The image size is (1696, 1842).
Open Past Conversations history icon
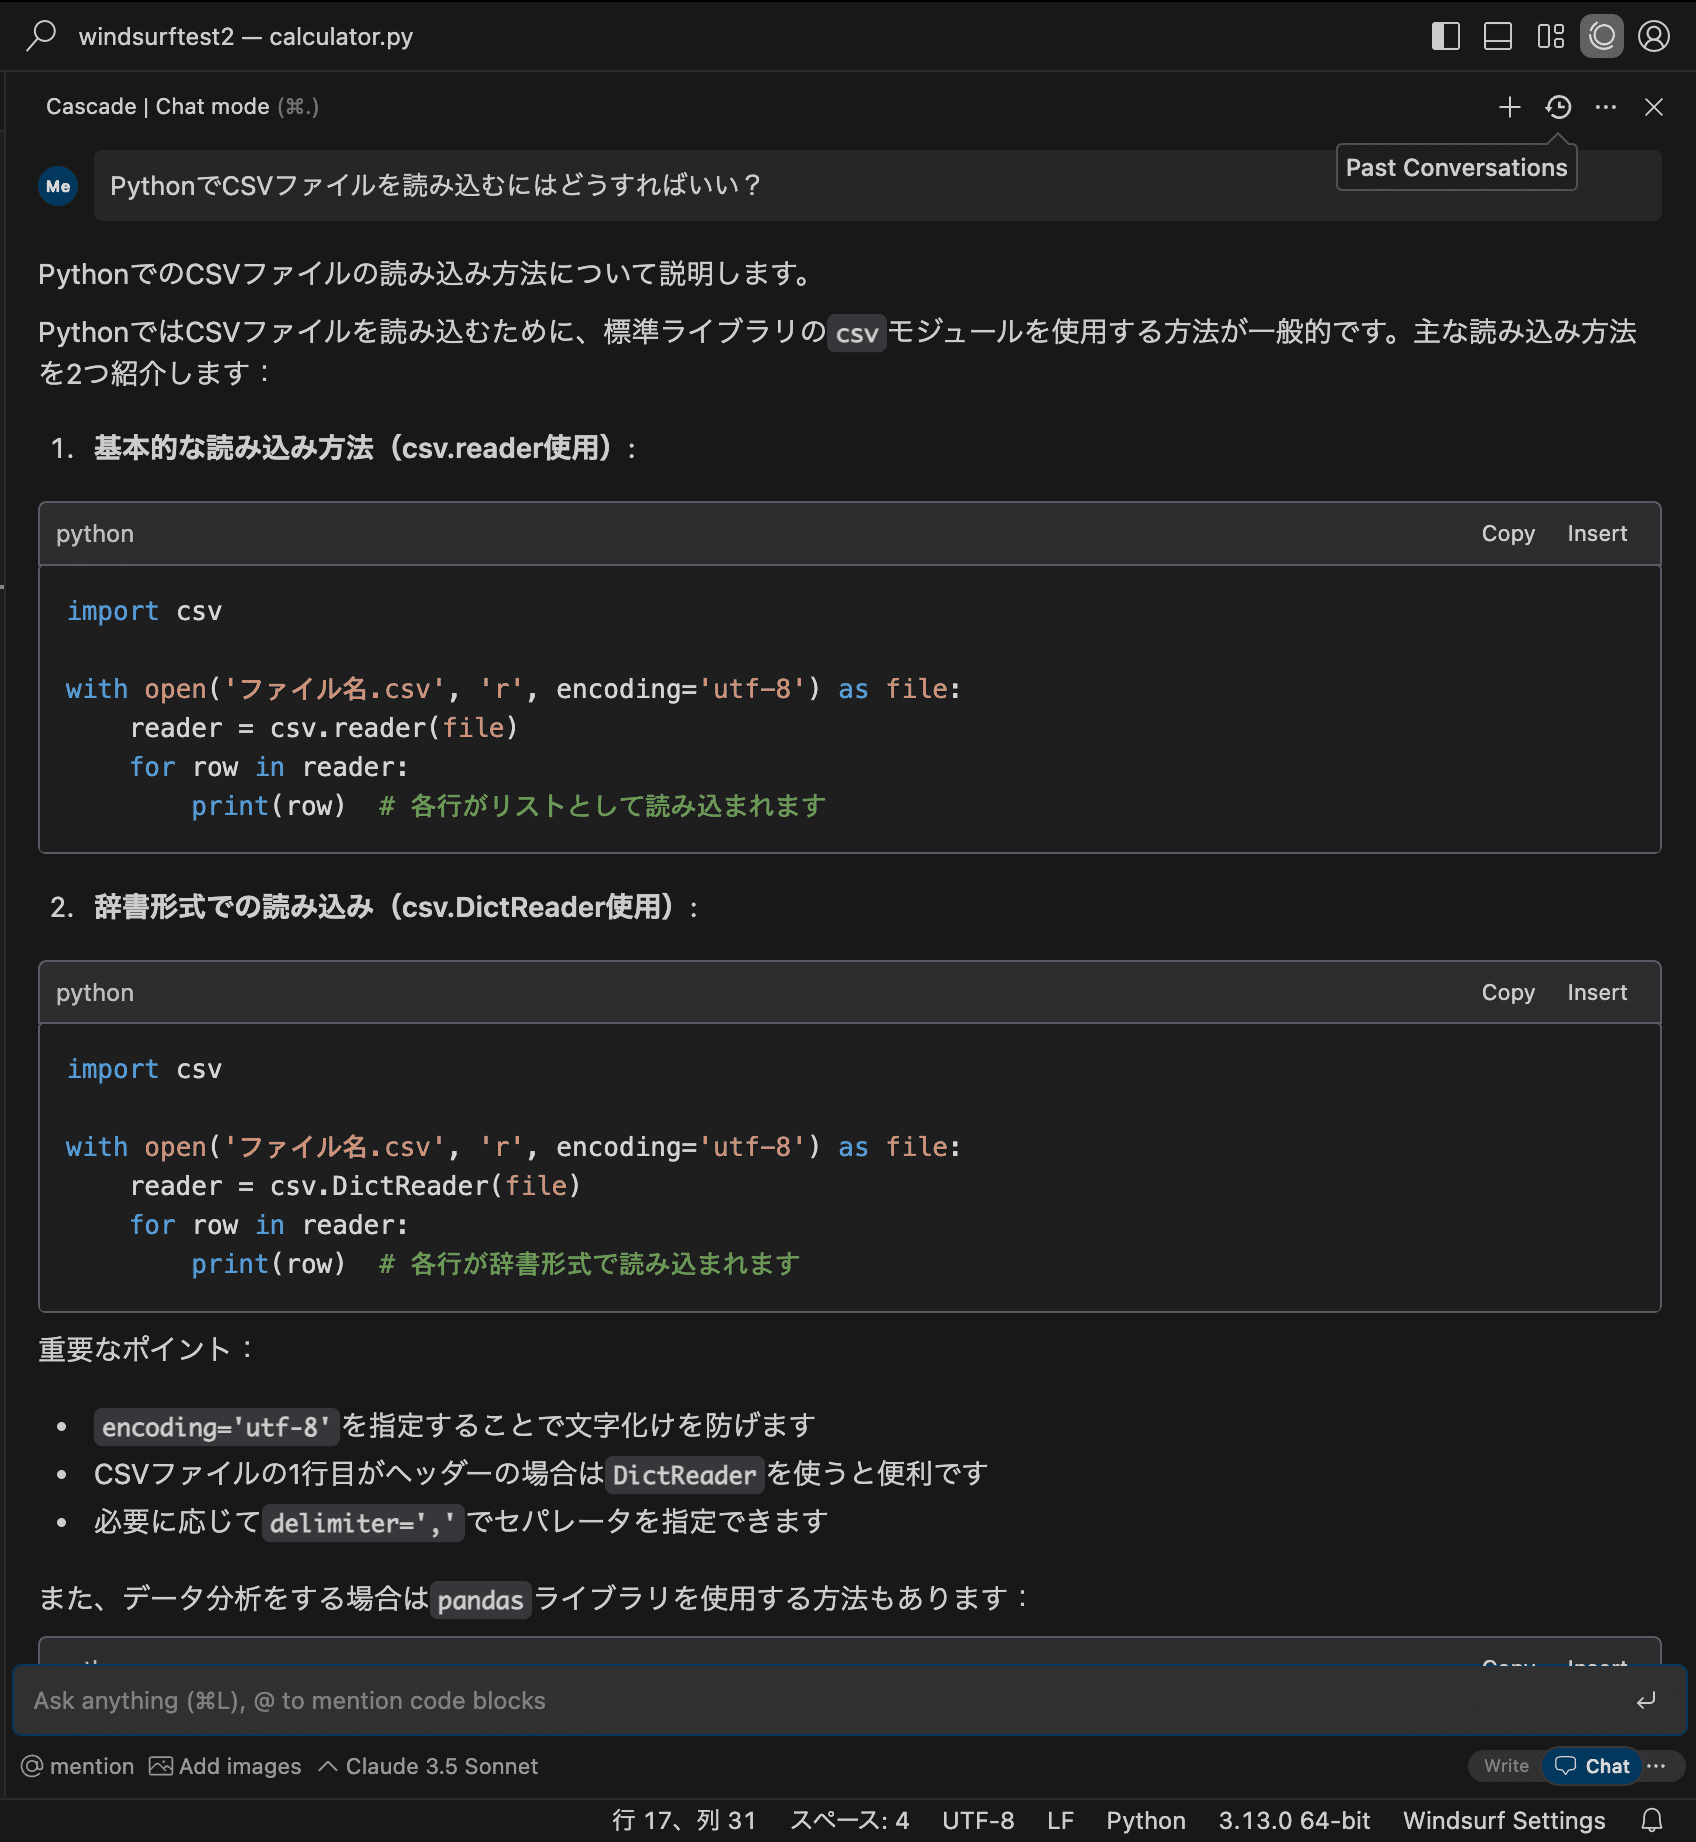tap(1558, 107)
